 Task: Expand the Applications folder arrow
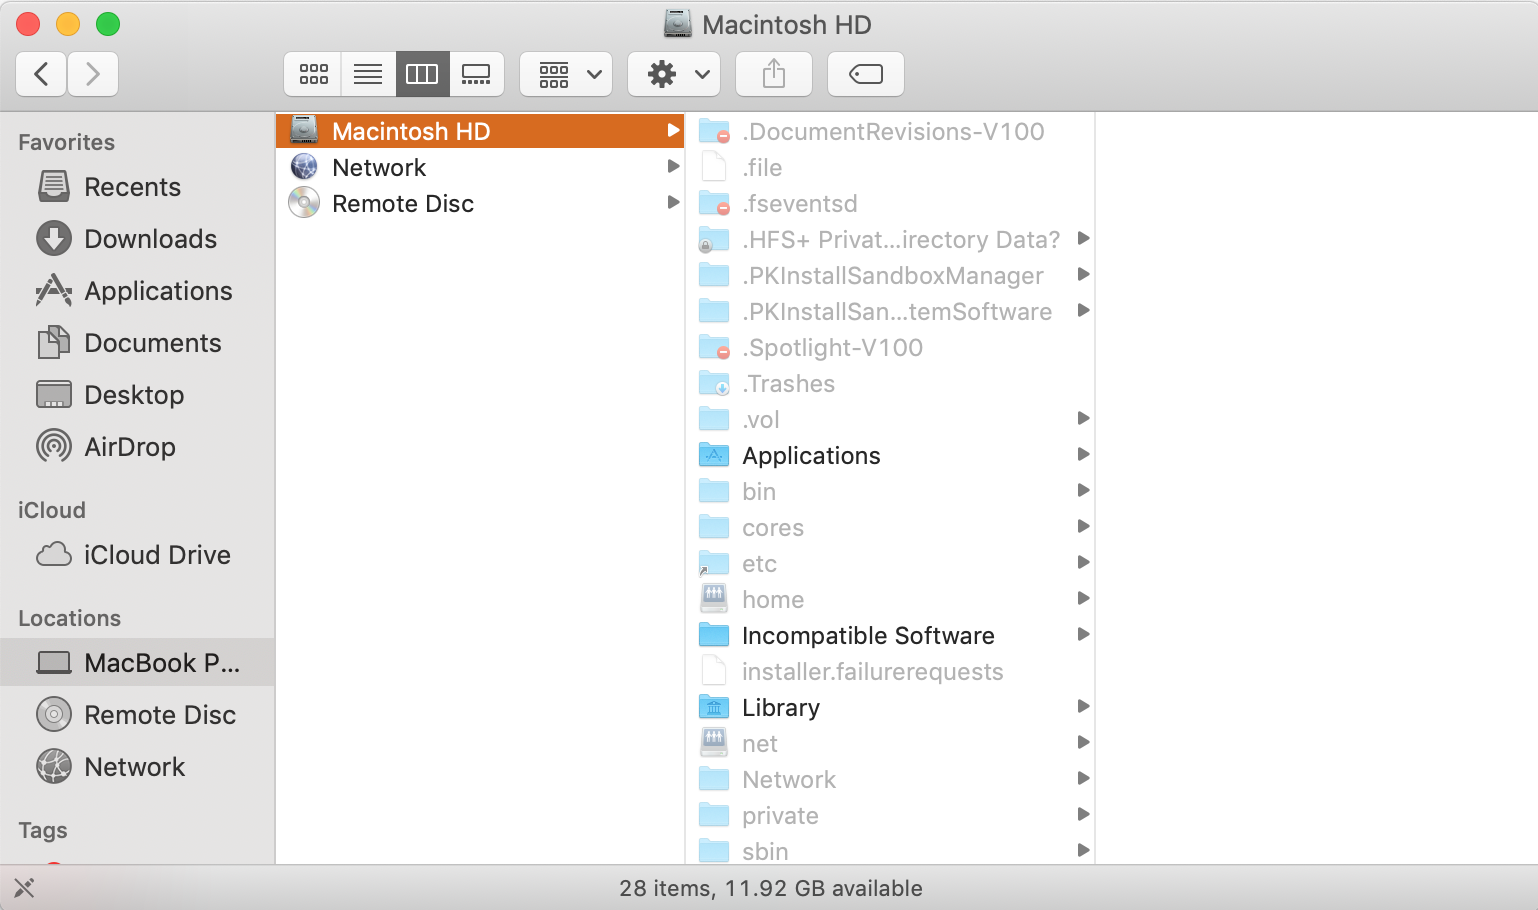(x=1083, y=454)
